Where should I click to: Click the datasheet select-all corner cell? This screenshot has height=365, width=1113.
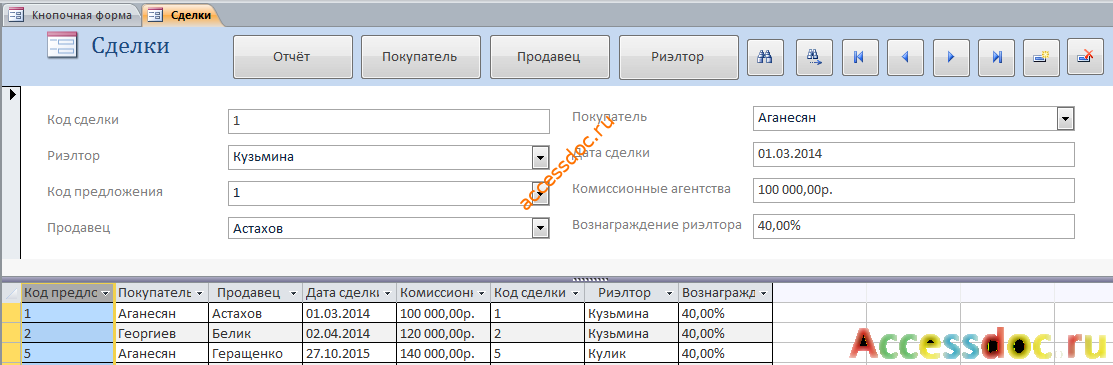(x=12, y=293)
